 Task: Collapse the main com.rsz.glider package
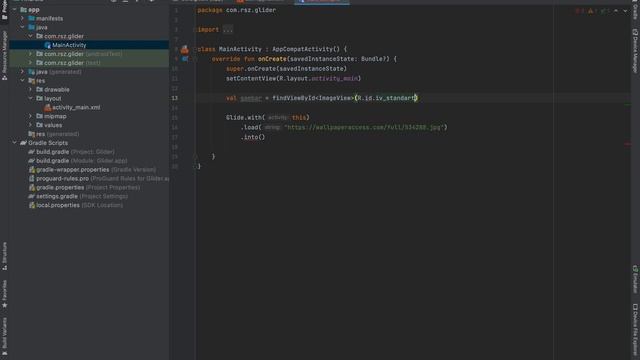[x=31, y=36]
